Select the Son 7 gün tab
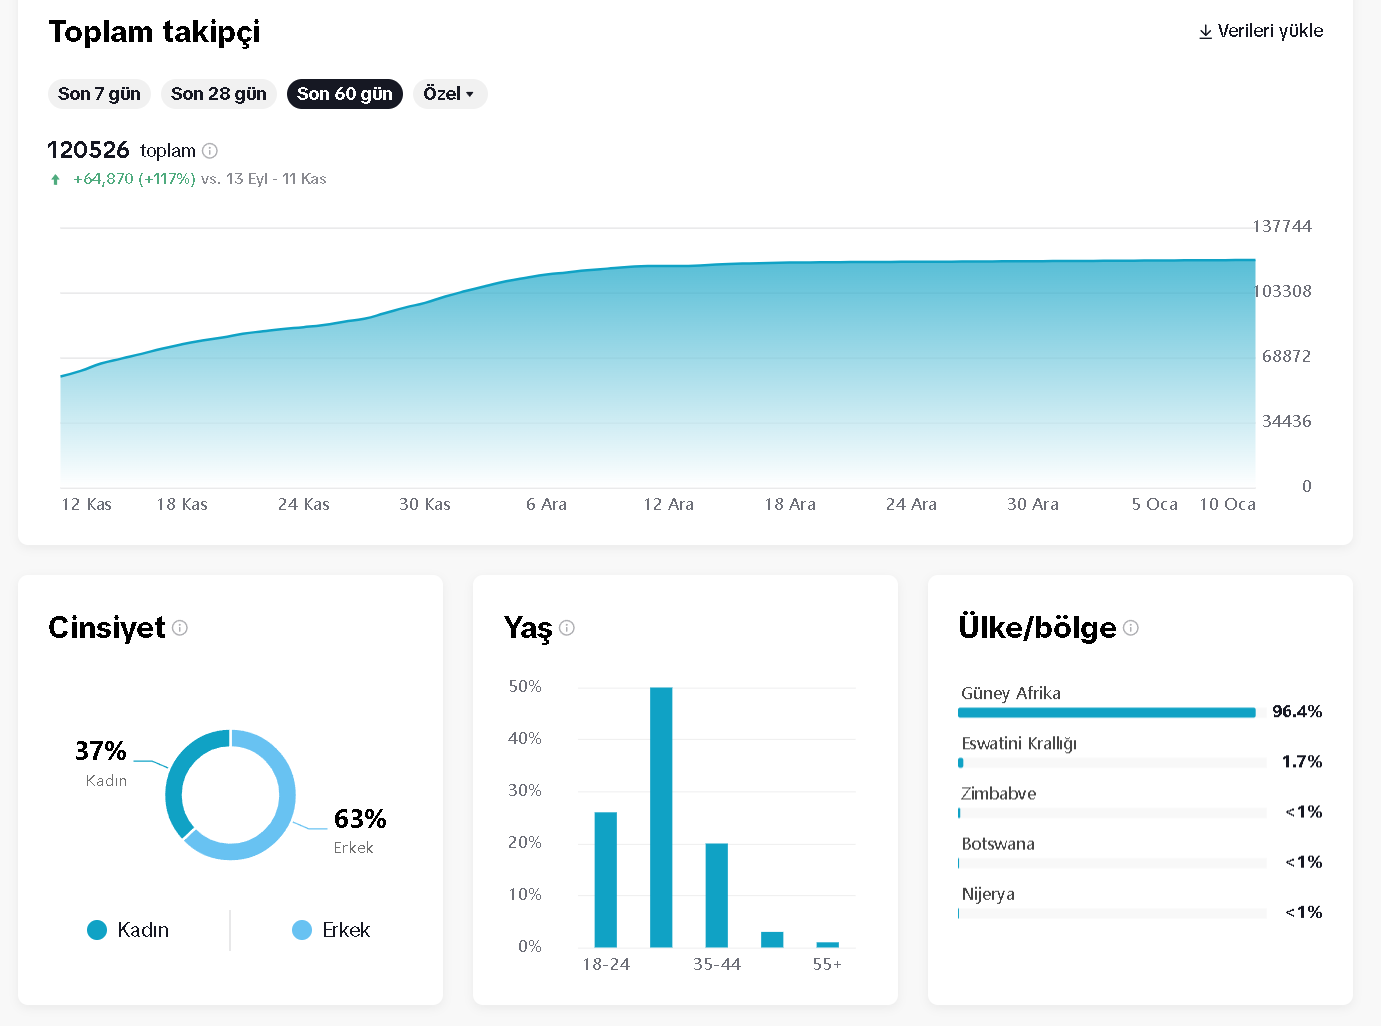The image size is (1381, 1026). coord(99,94)
